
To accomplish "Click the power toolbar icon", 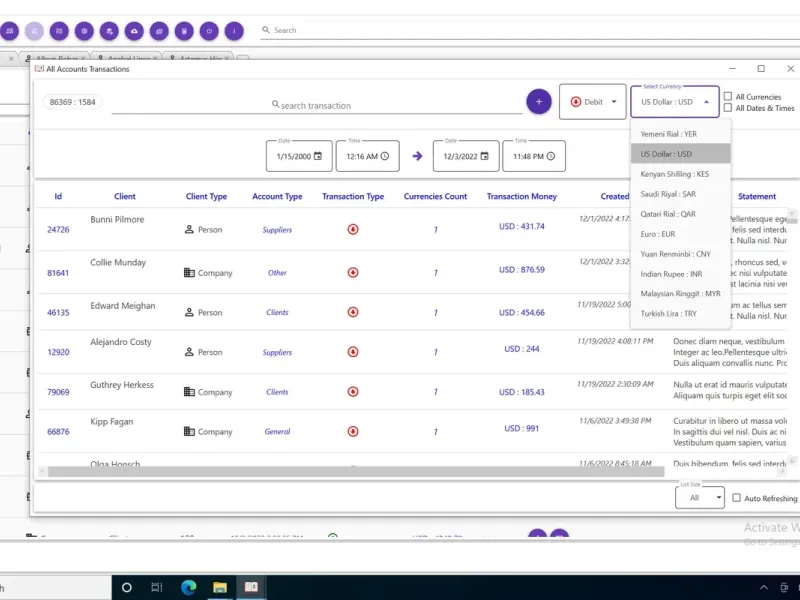I will tap(210, 31).
